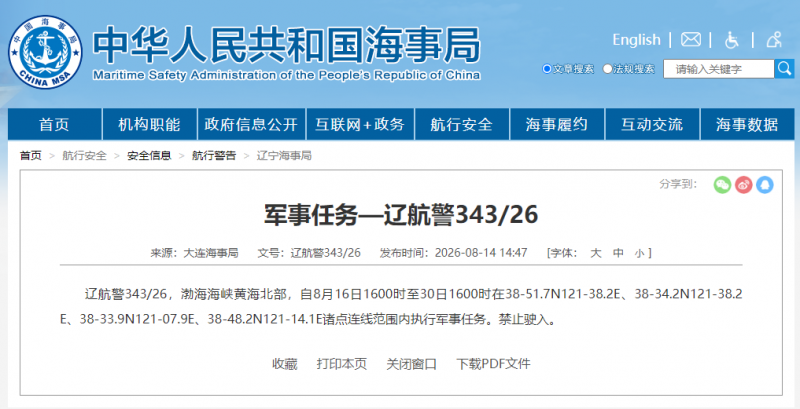Click coordinate 38-48.2N121-14.1E in article
The width and height of the screenshot is (800, 409).
point(263,320)
